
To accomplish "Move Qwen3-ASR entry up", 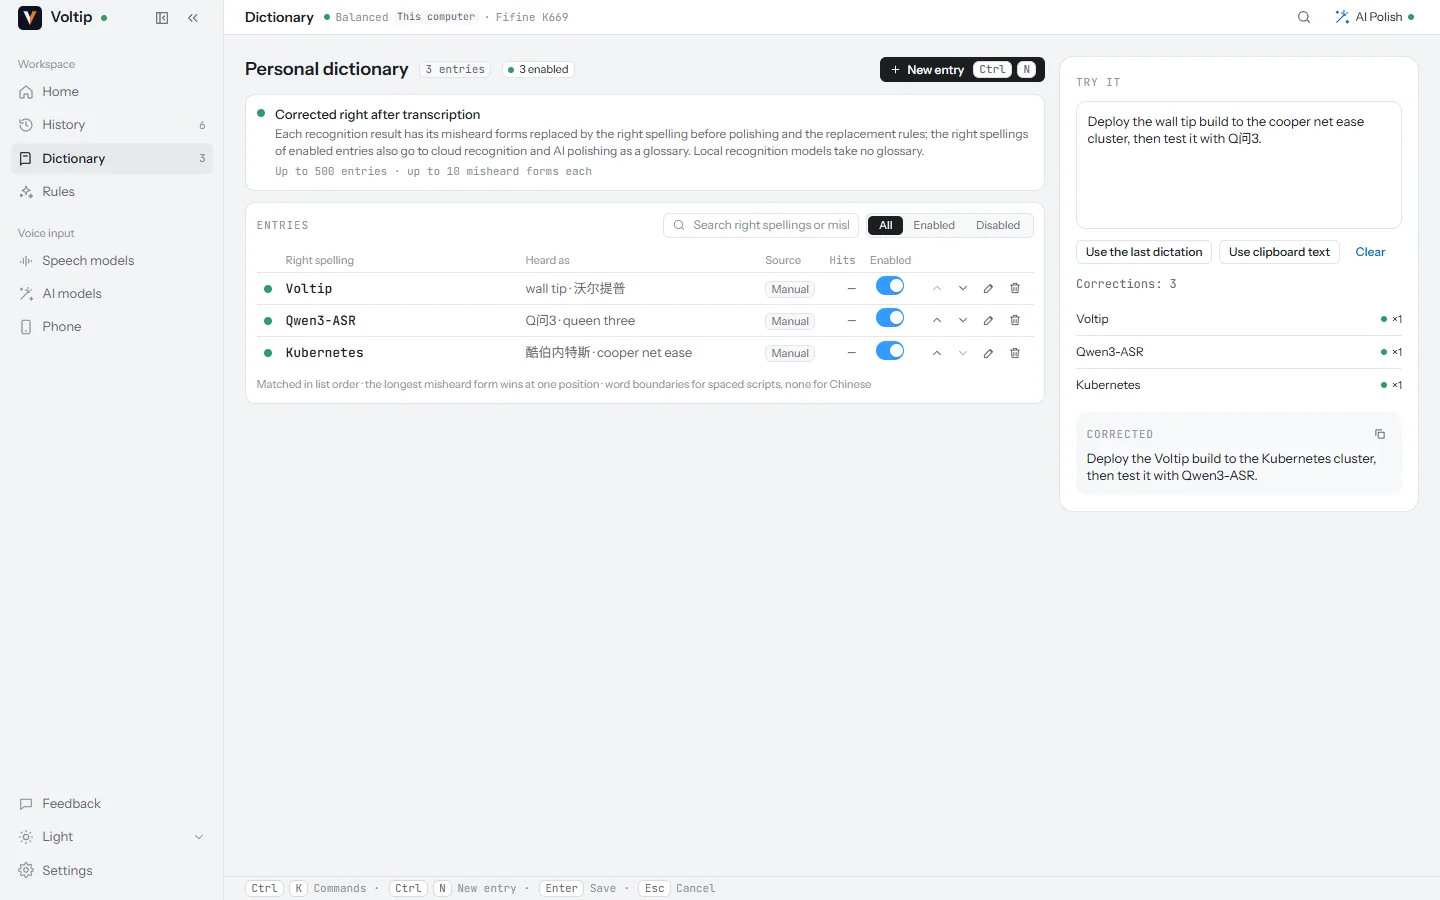I will [937, 321].
